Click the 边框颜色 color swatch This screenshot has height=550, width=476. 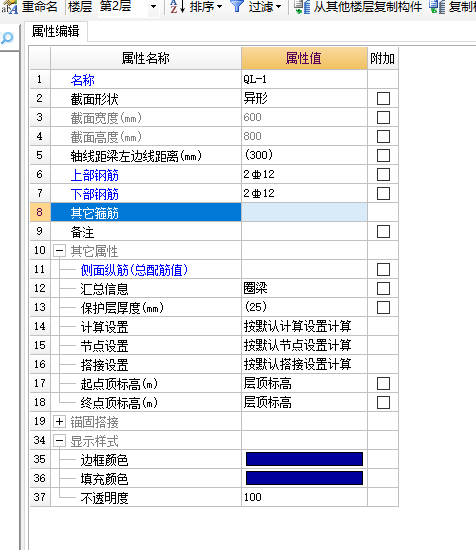(304, 459)
